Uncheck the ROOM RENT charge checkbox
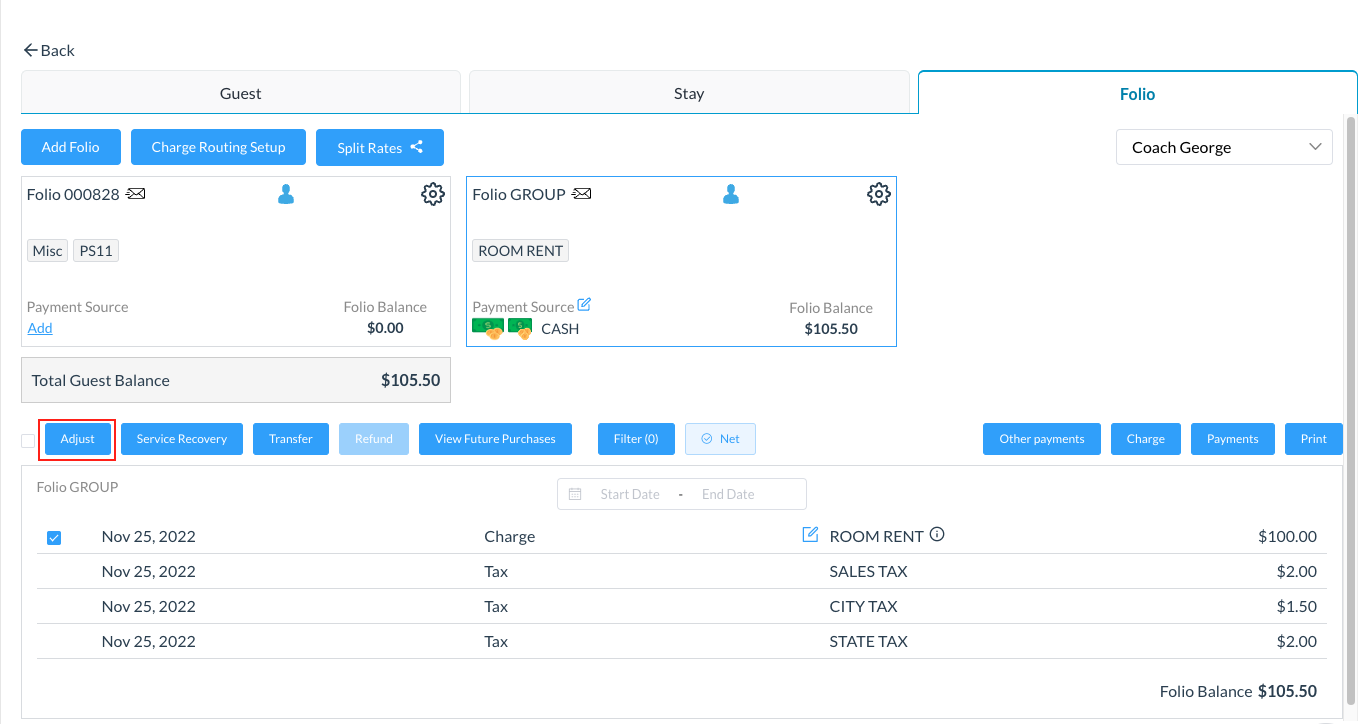Viewport: 1361px width, 724px height. coord(54,538)
